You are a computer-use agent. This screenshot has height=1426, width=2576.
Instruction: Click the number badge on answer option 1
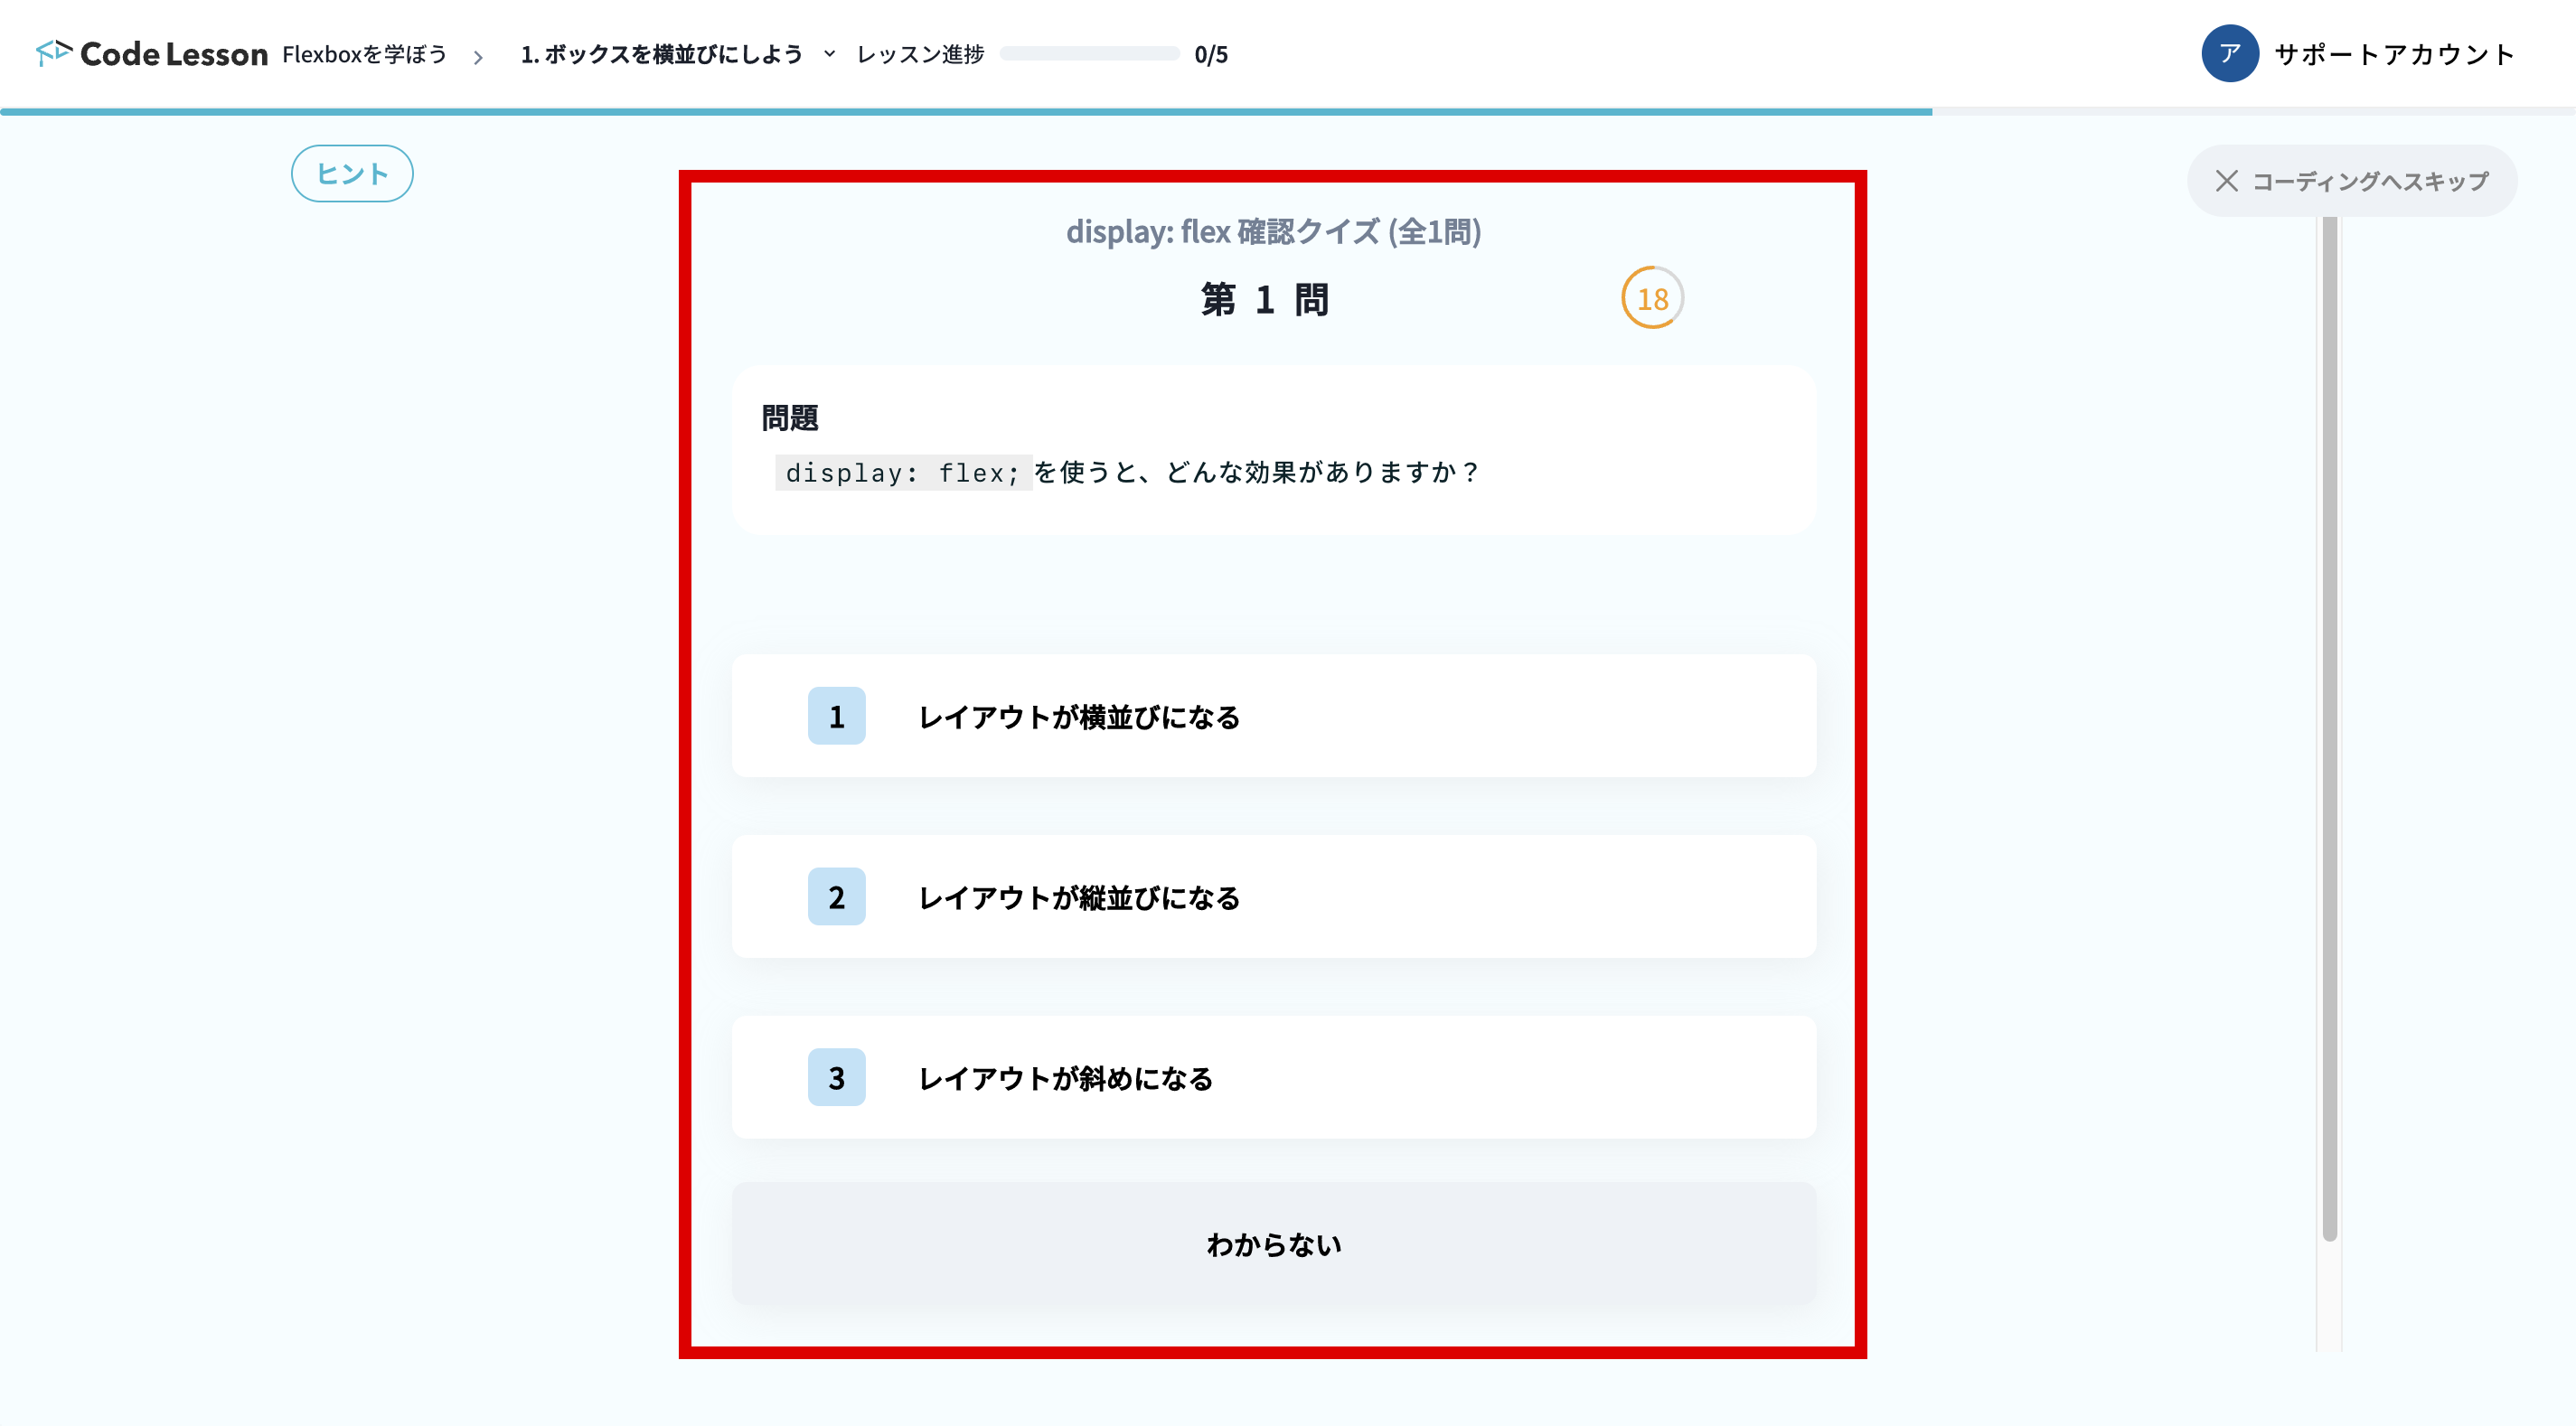click(x=836, y=716)
